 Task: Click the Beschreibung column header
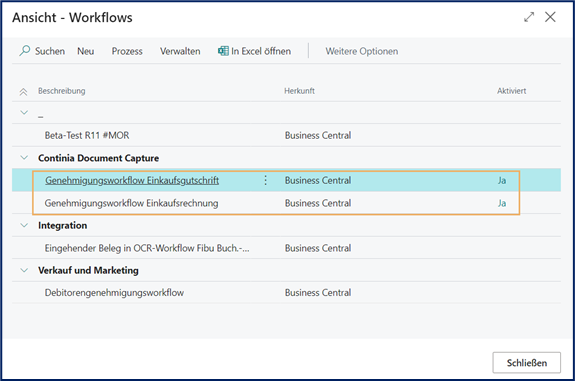62,91
